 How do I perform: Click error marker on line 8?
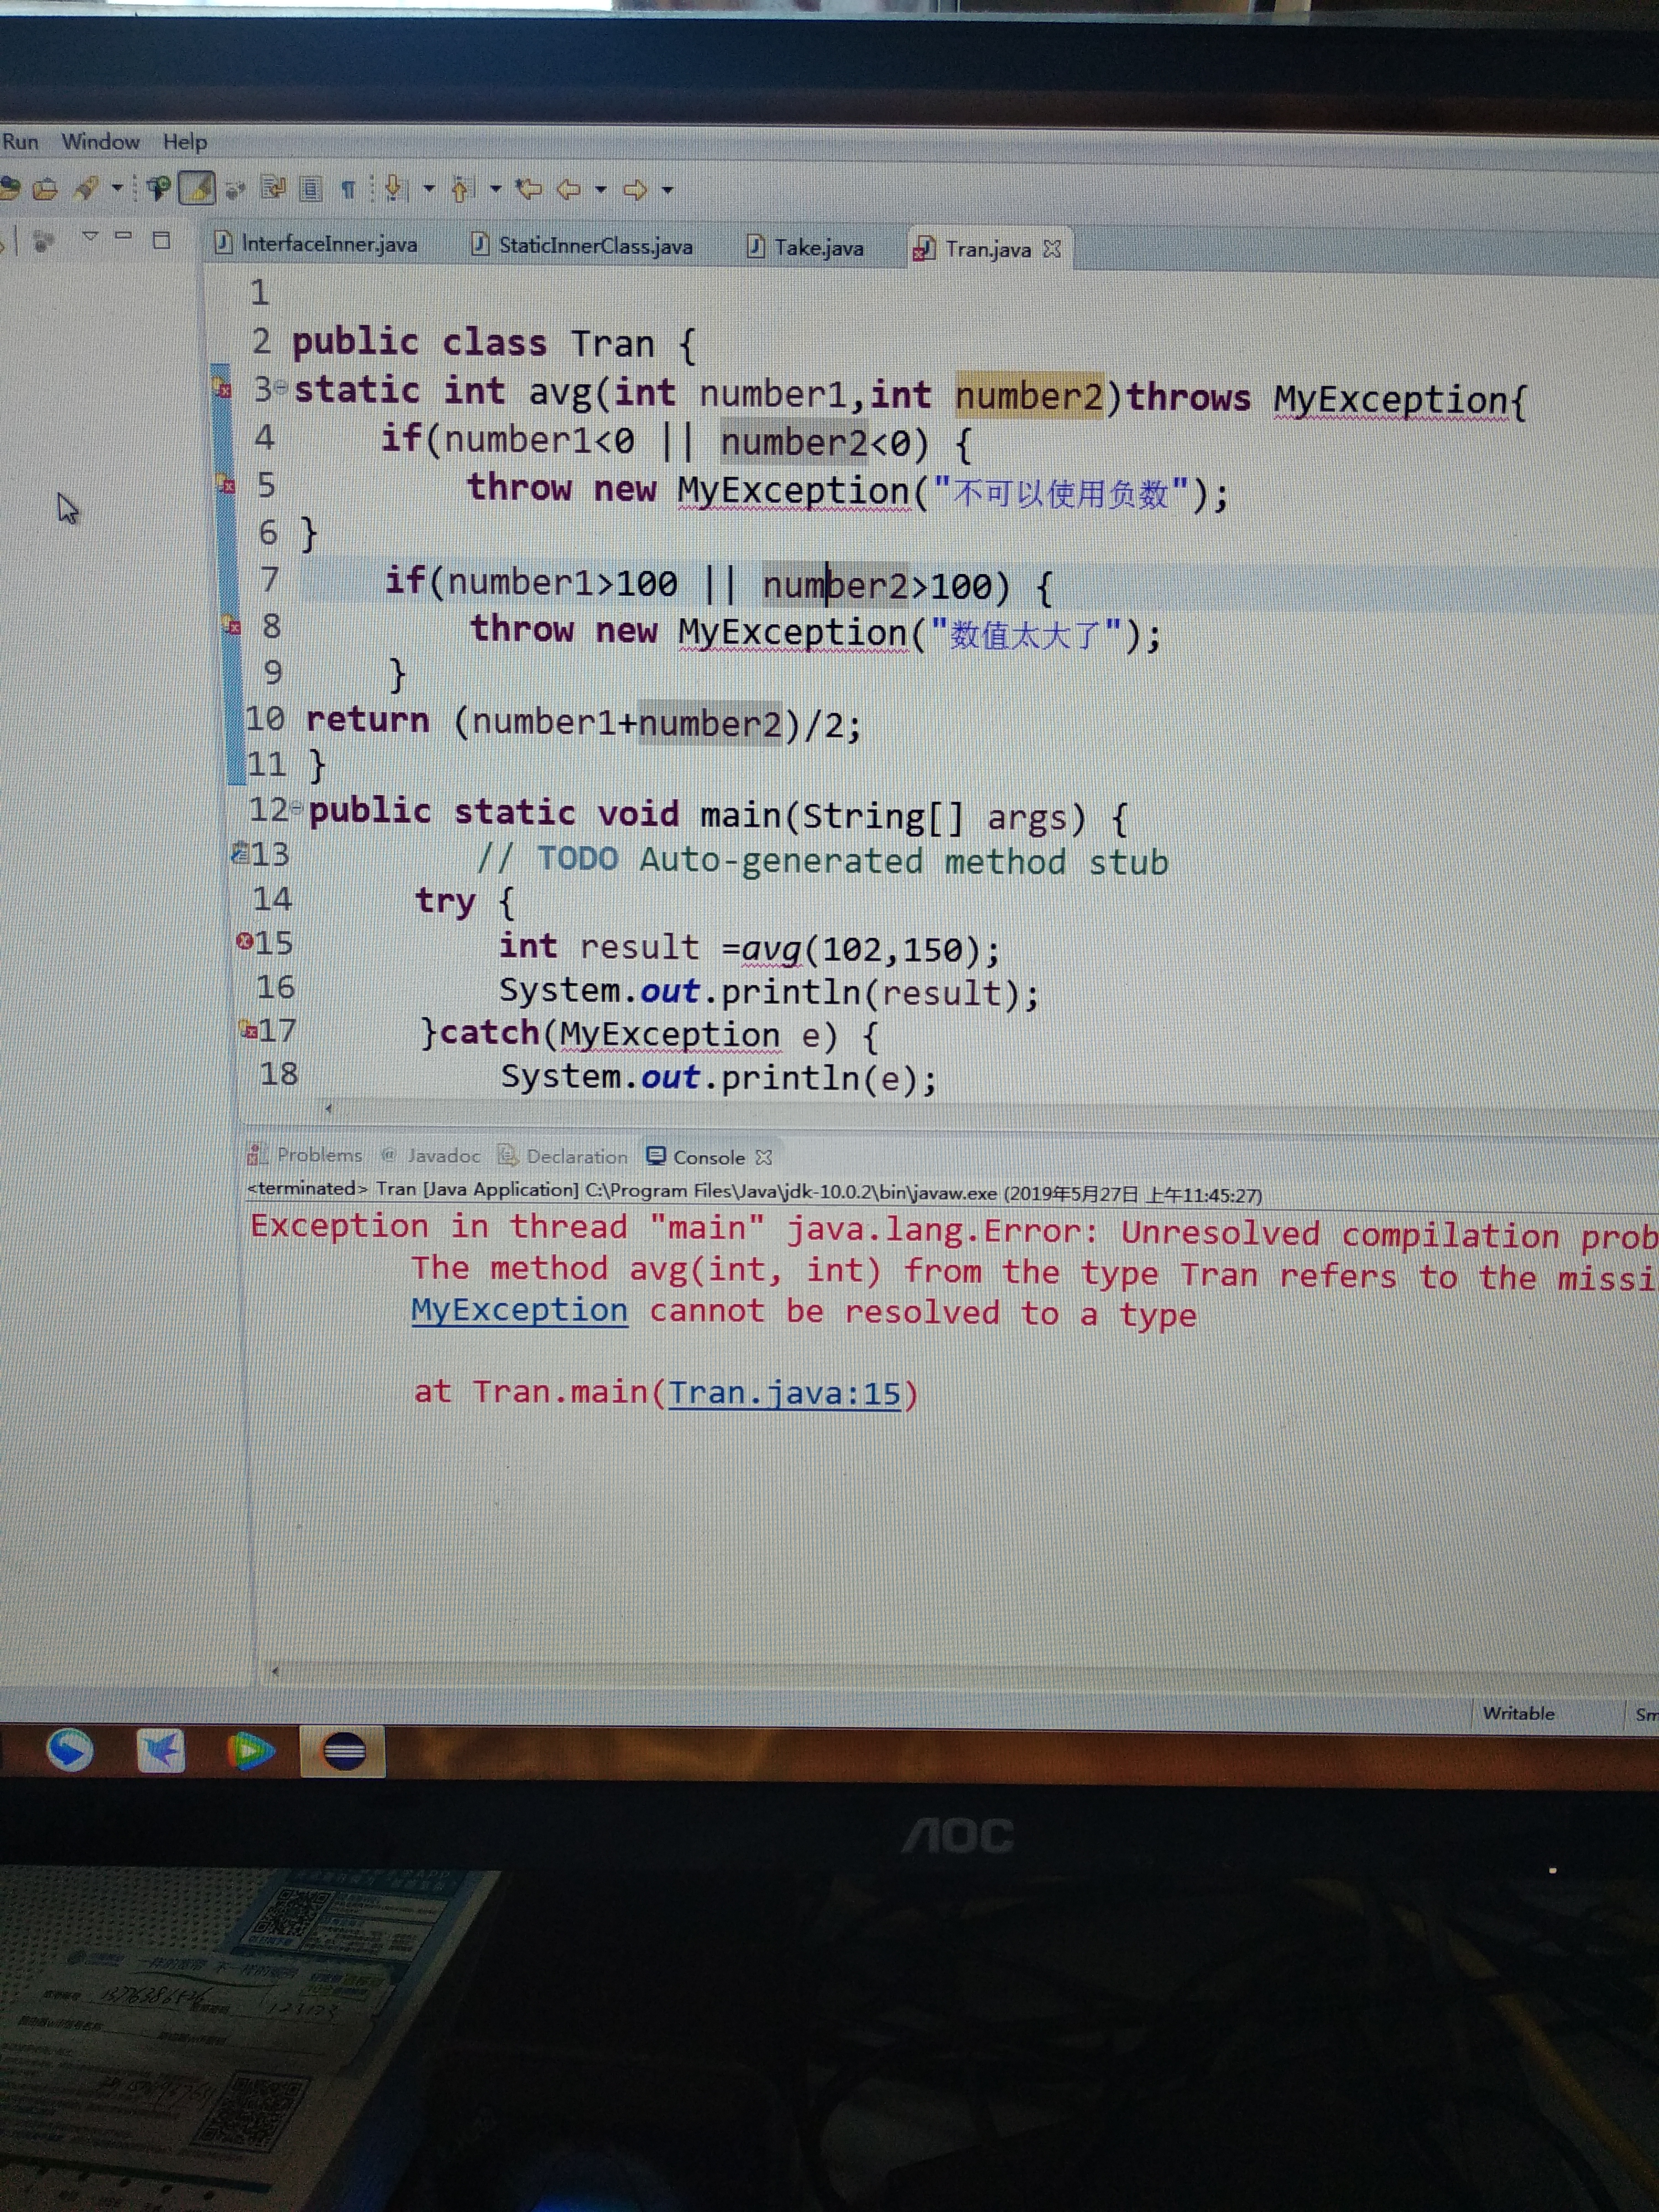[x=232, y=626]
